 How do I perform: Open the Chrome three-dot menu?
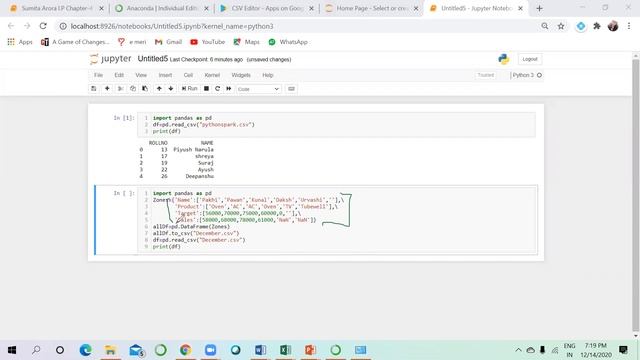point(629,26)
